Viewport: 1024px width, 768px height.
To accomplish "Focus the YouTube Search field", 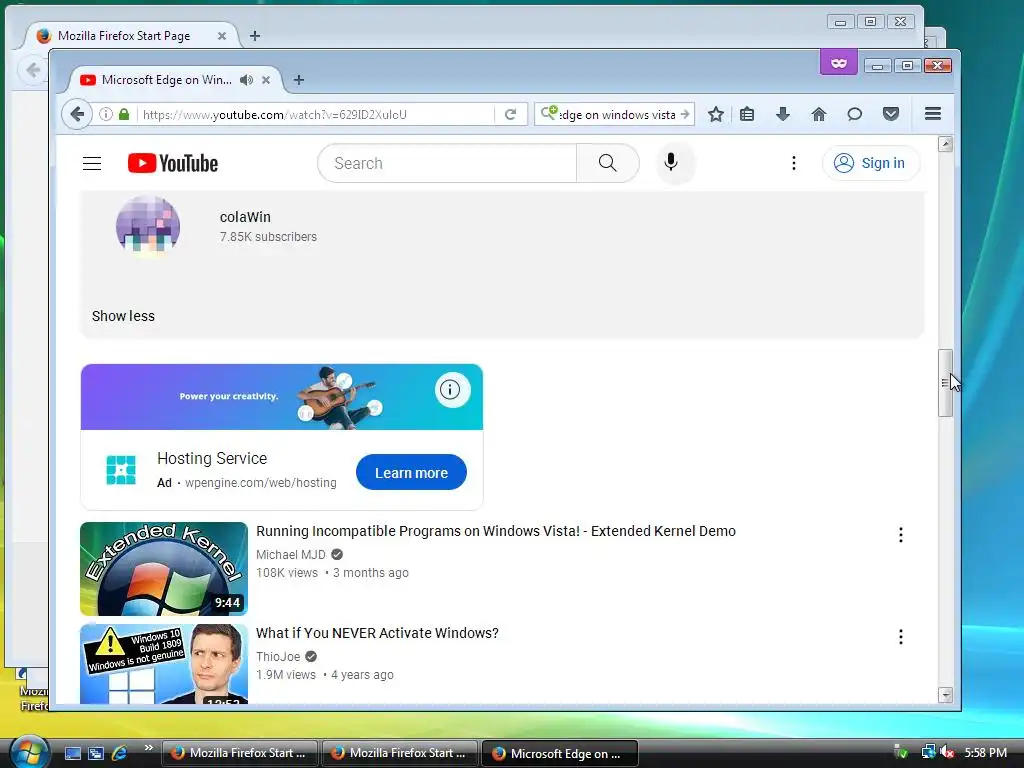I will coord(447,163).
